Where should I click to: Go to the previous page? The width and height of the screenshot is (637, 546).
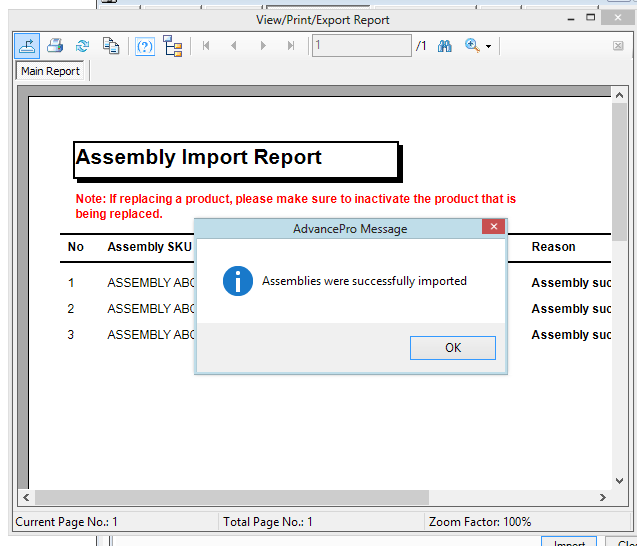[234, 46]
